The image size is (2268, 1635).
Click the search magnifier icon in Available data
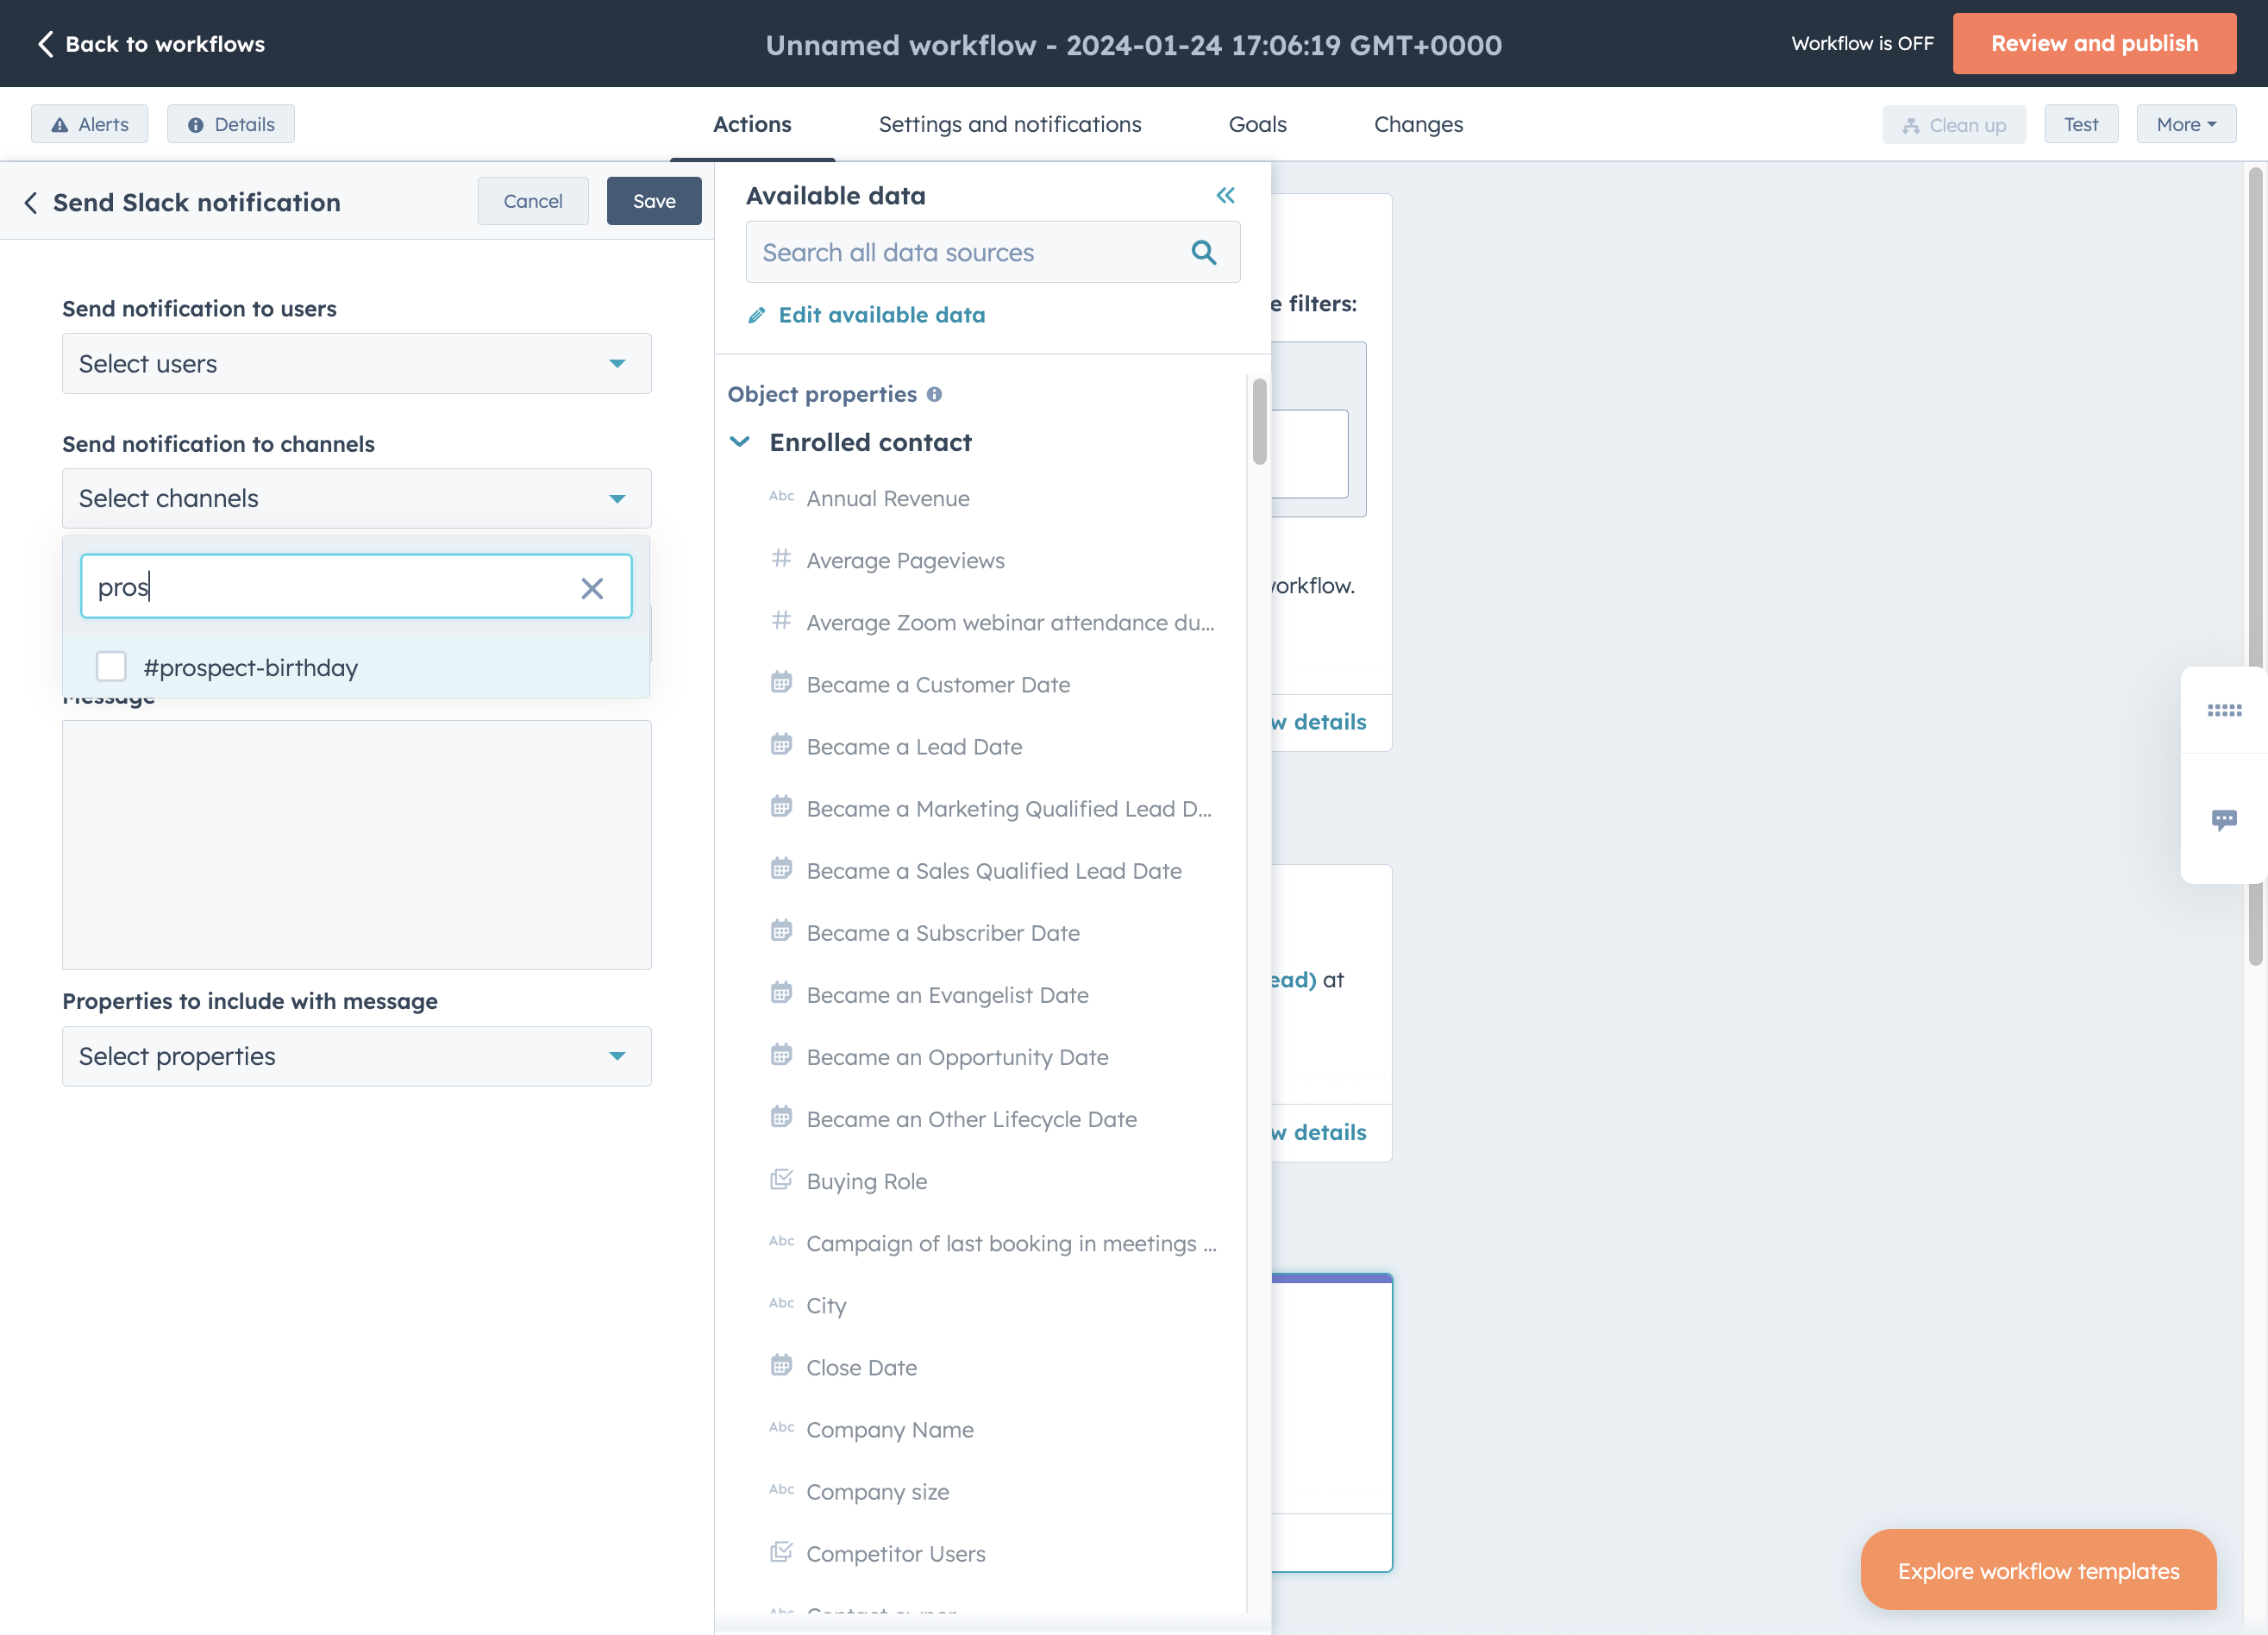[x=1203, y=252]
